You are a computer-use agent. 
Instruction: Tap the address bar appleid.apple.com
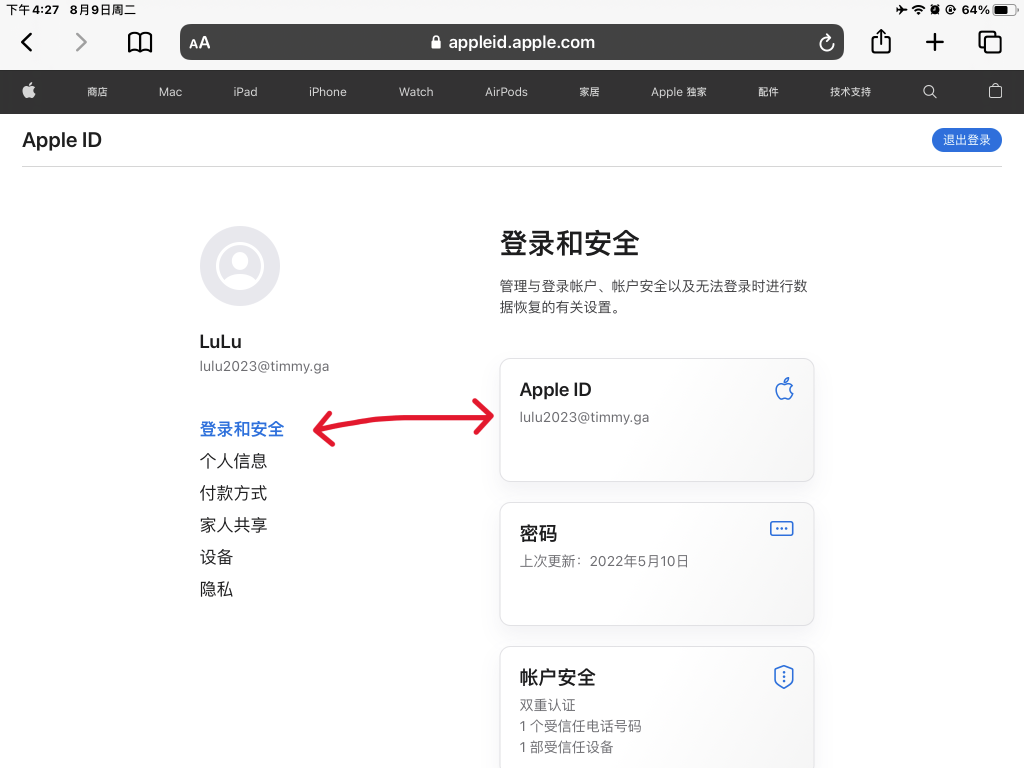pyautogui.click(x=512, y=42)
